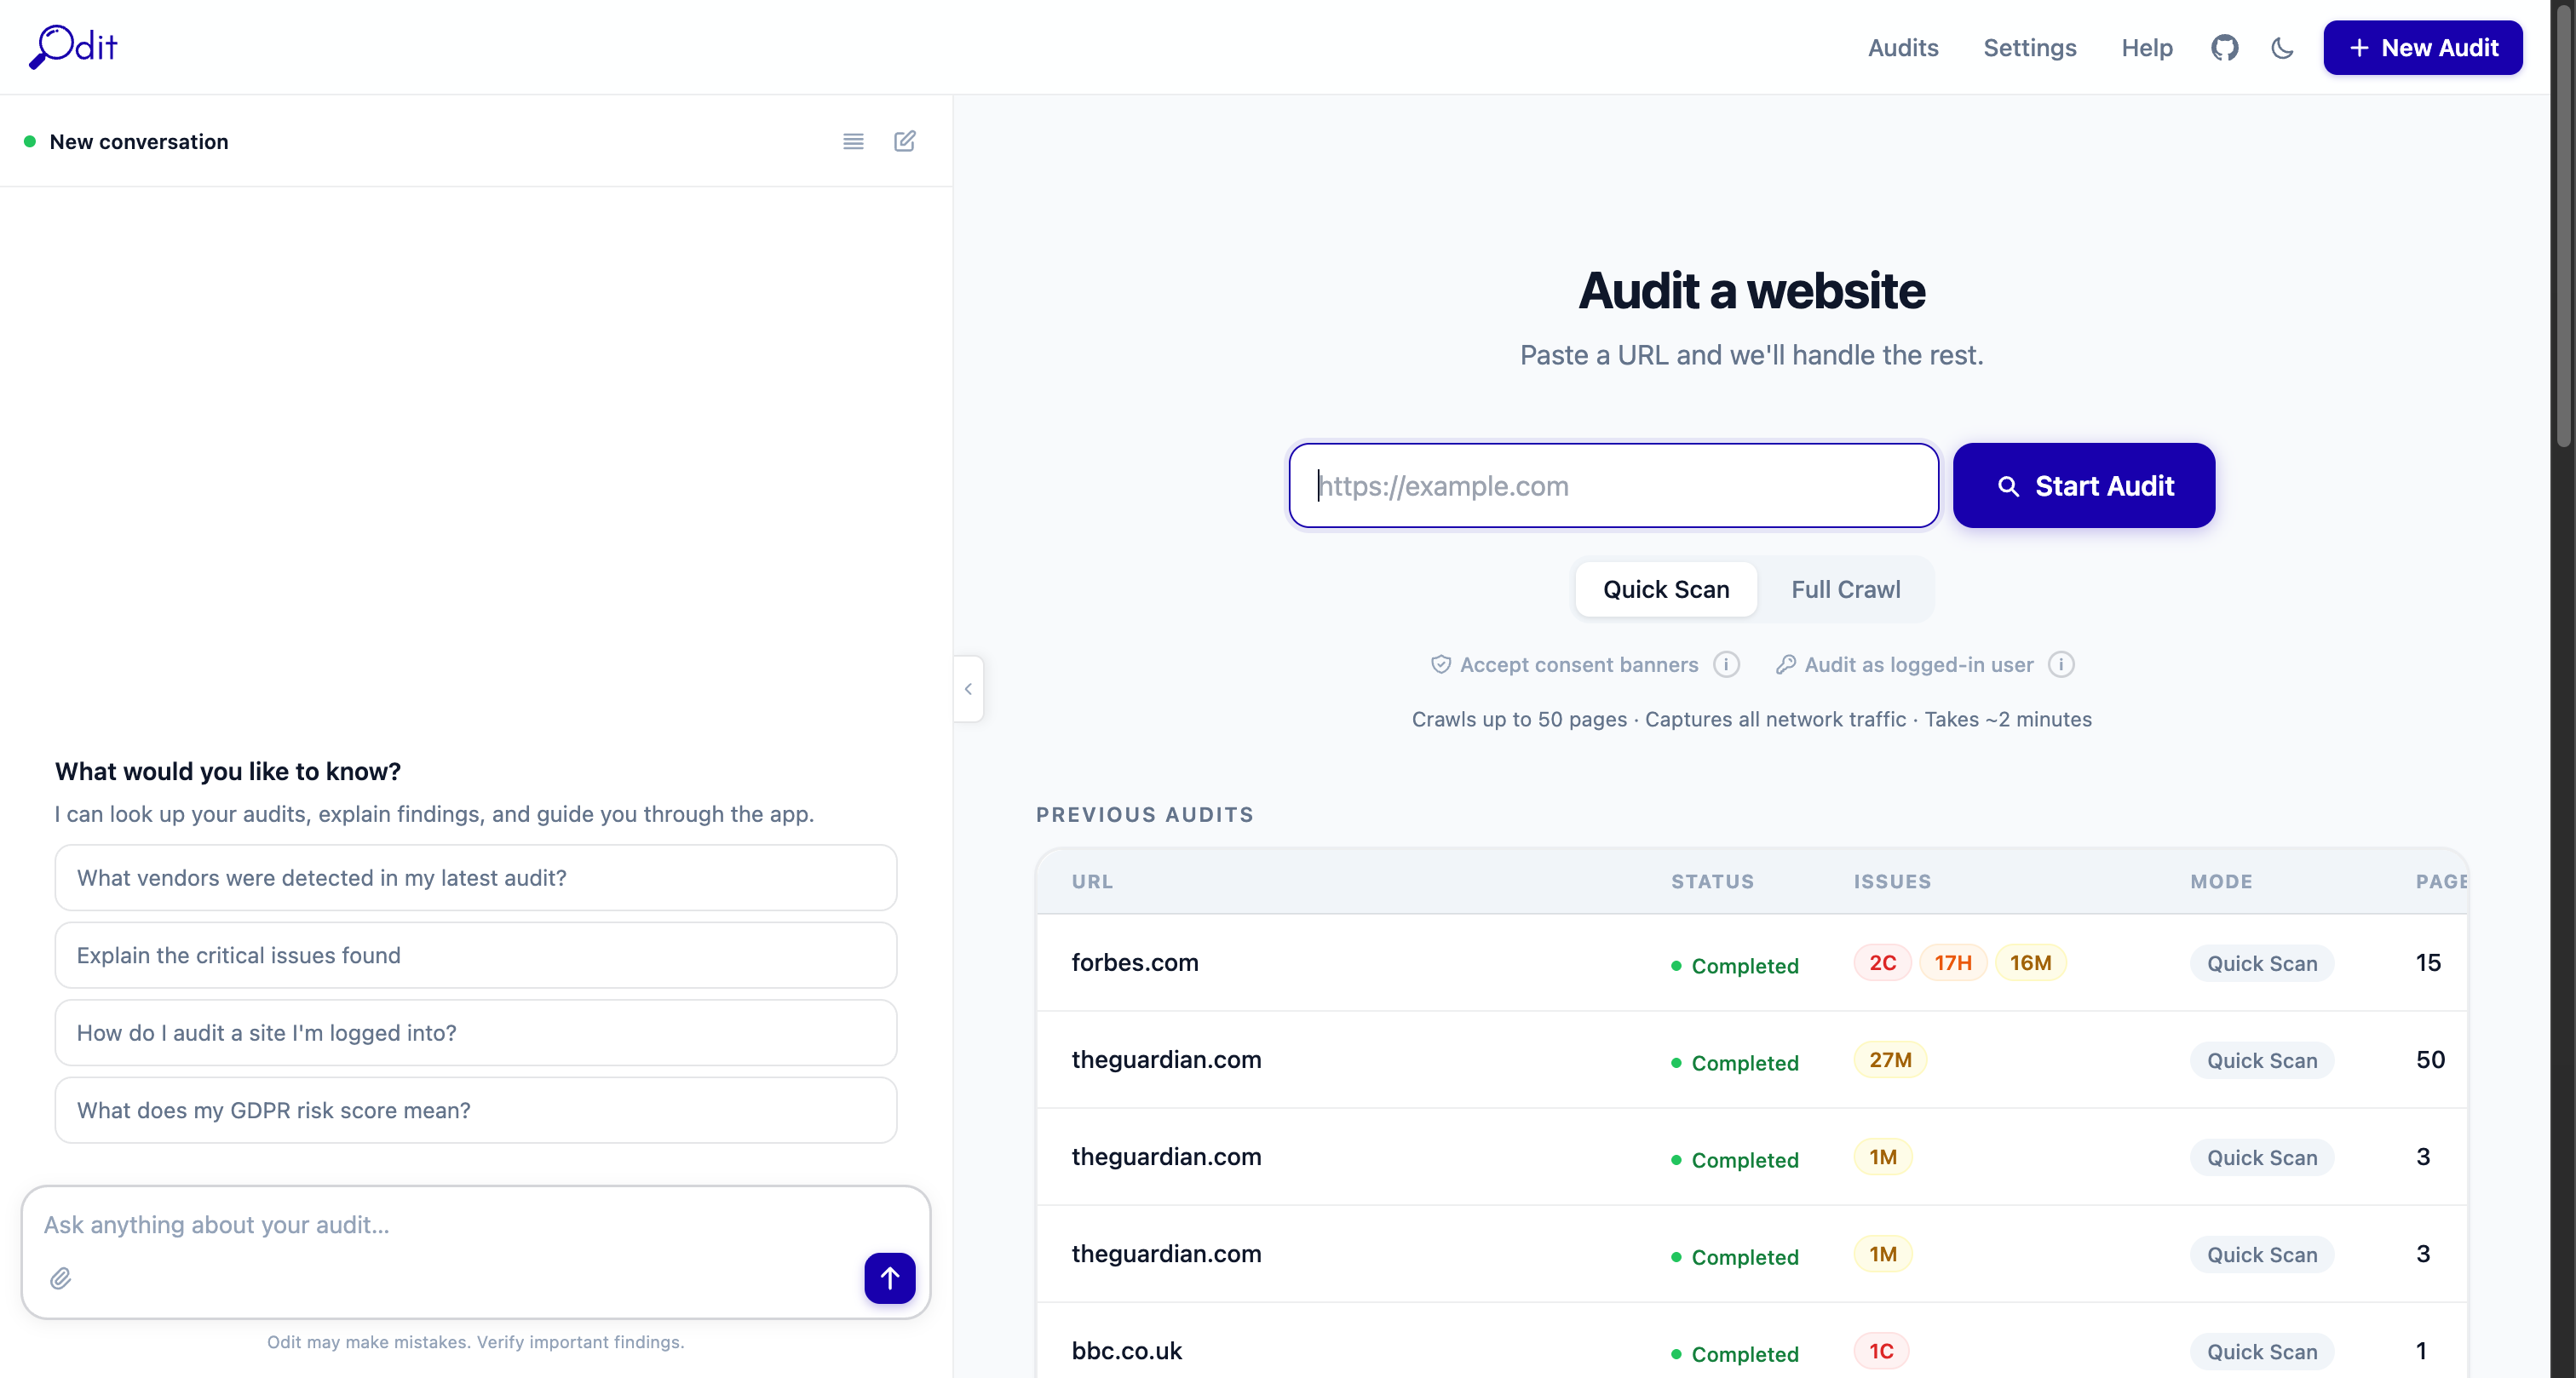Enable Audit as logged-in user
This screenshot has height=1378, width=2576.
coord(1920,664)
